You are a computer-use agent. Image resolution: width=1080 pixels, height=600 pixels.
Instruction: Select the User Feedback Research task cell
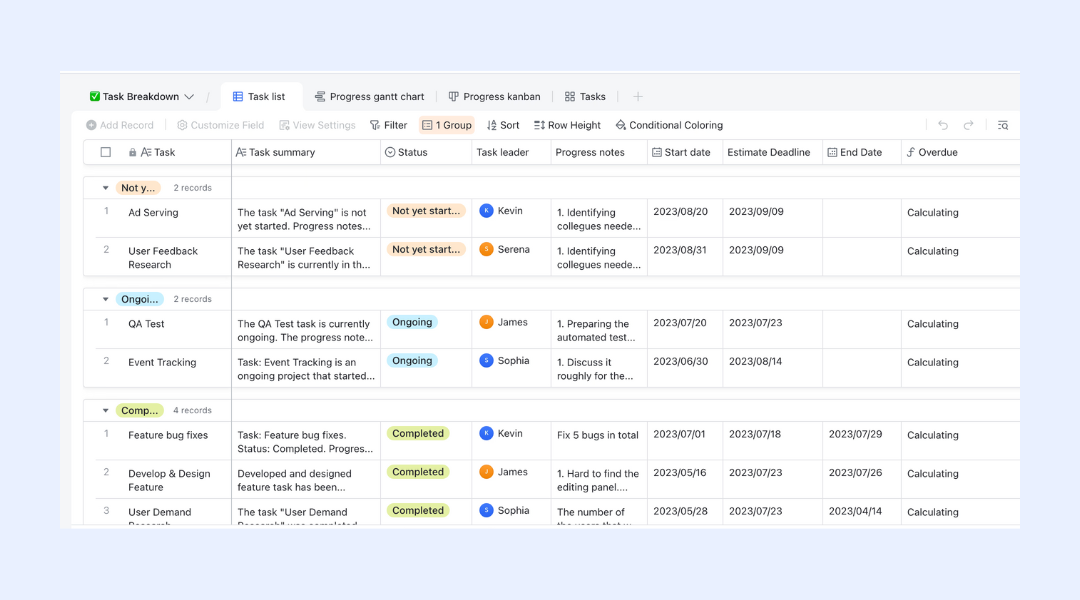[x=163, y=258]
